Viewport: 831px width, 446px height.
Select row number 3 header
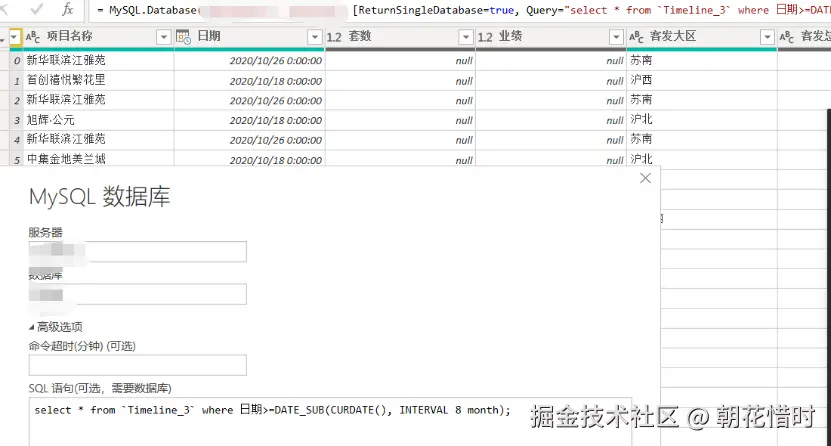tap(16, 120)
